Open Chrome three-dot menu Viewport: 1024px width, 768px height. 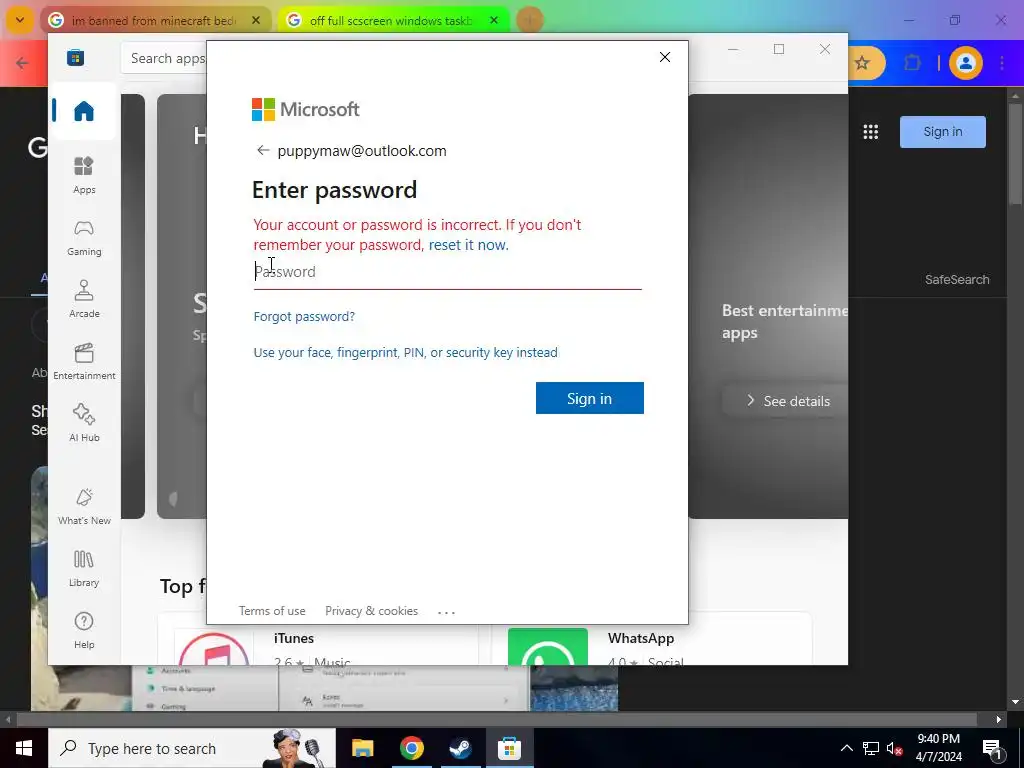pyautogui.click(x=1002, y=63)
